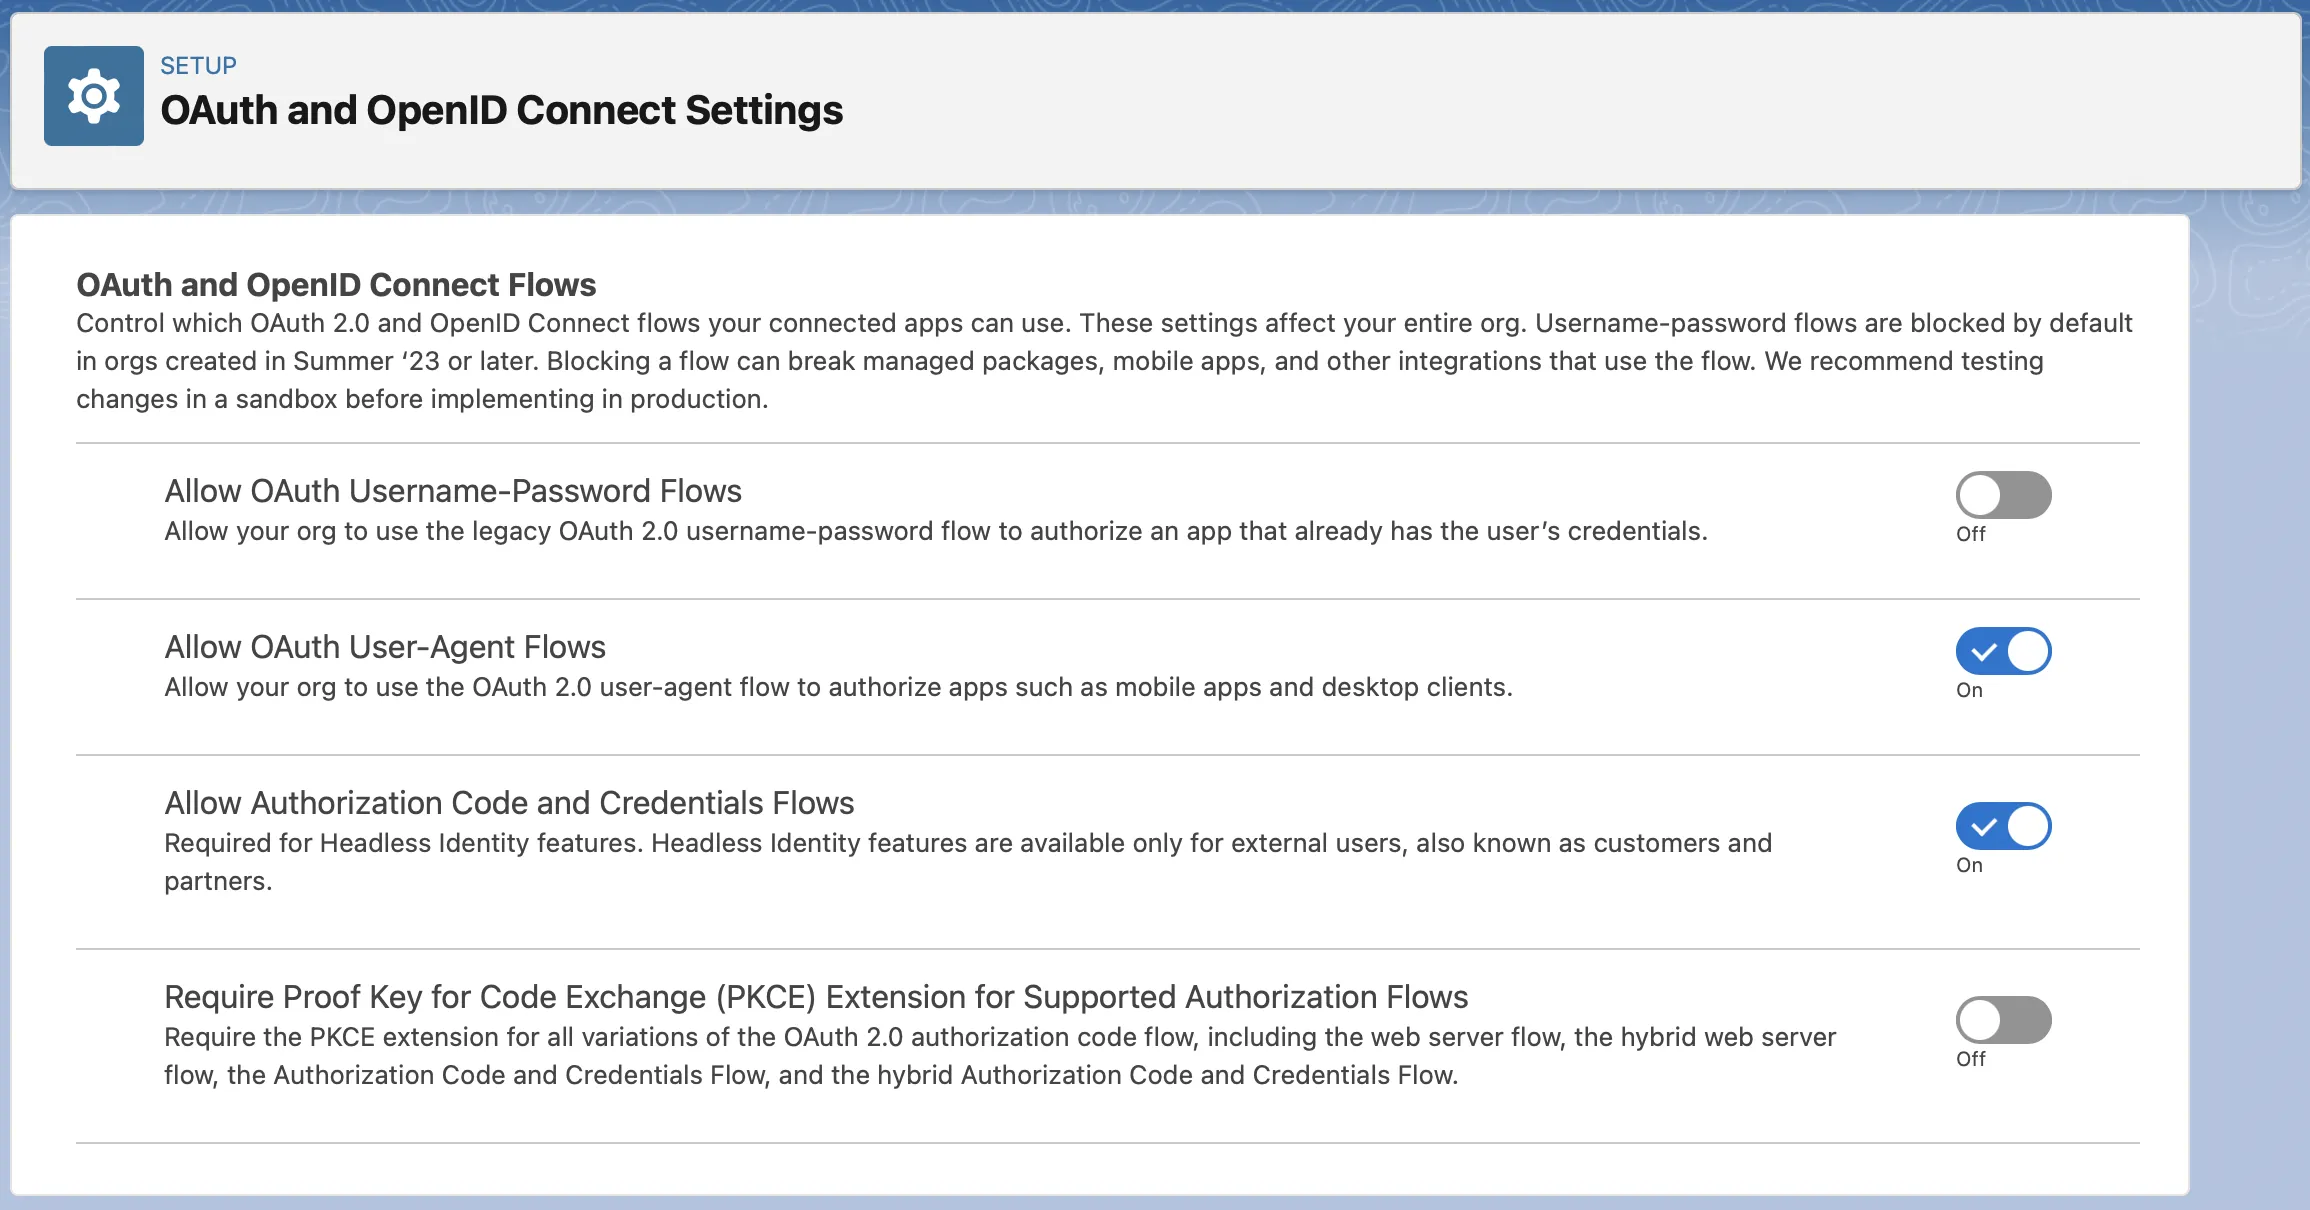The height and width of the screenshot is (1210, 2310).
Task: Click the Require Proof Key for Code Exchange label
Action: [x=816, y=997]
